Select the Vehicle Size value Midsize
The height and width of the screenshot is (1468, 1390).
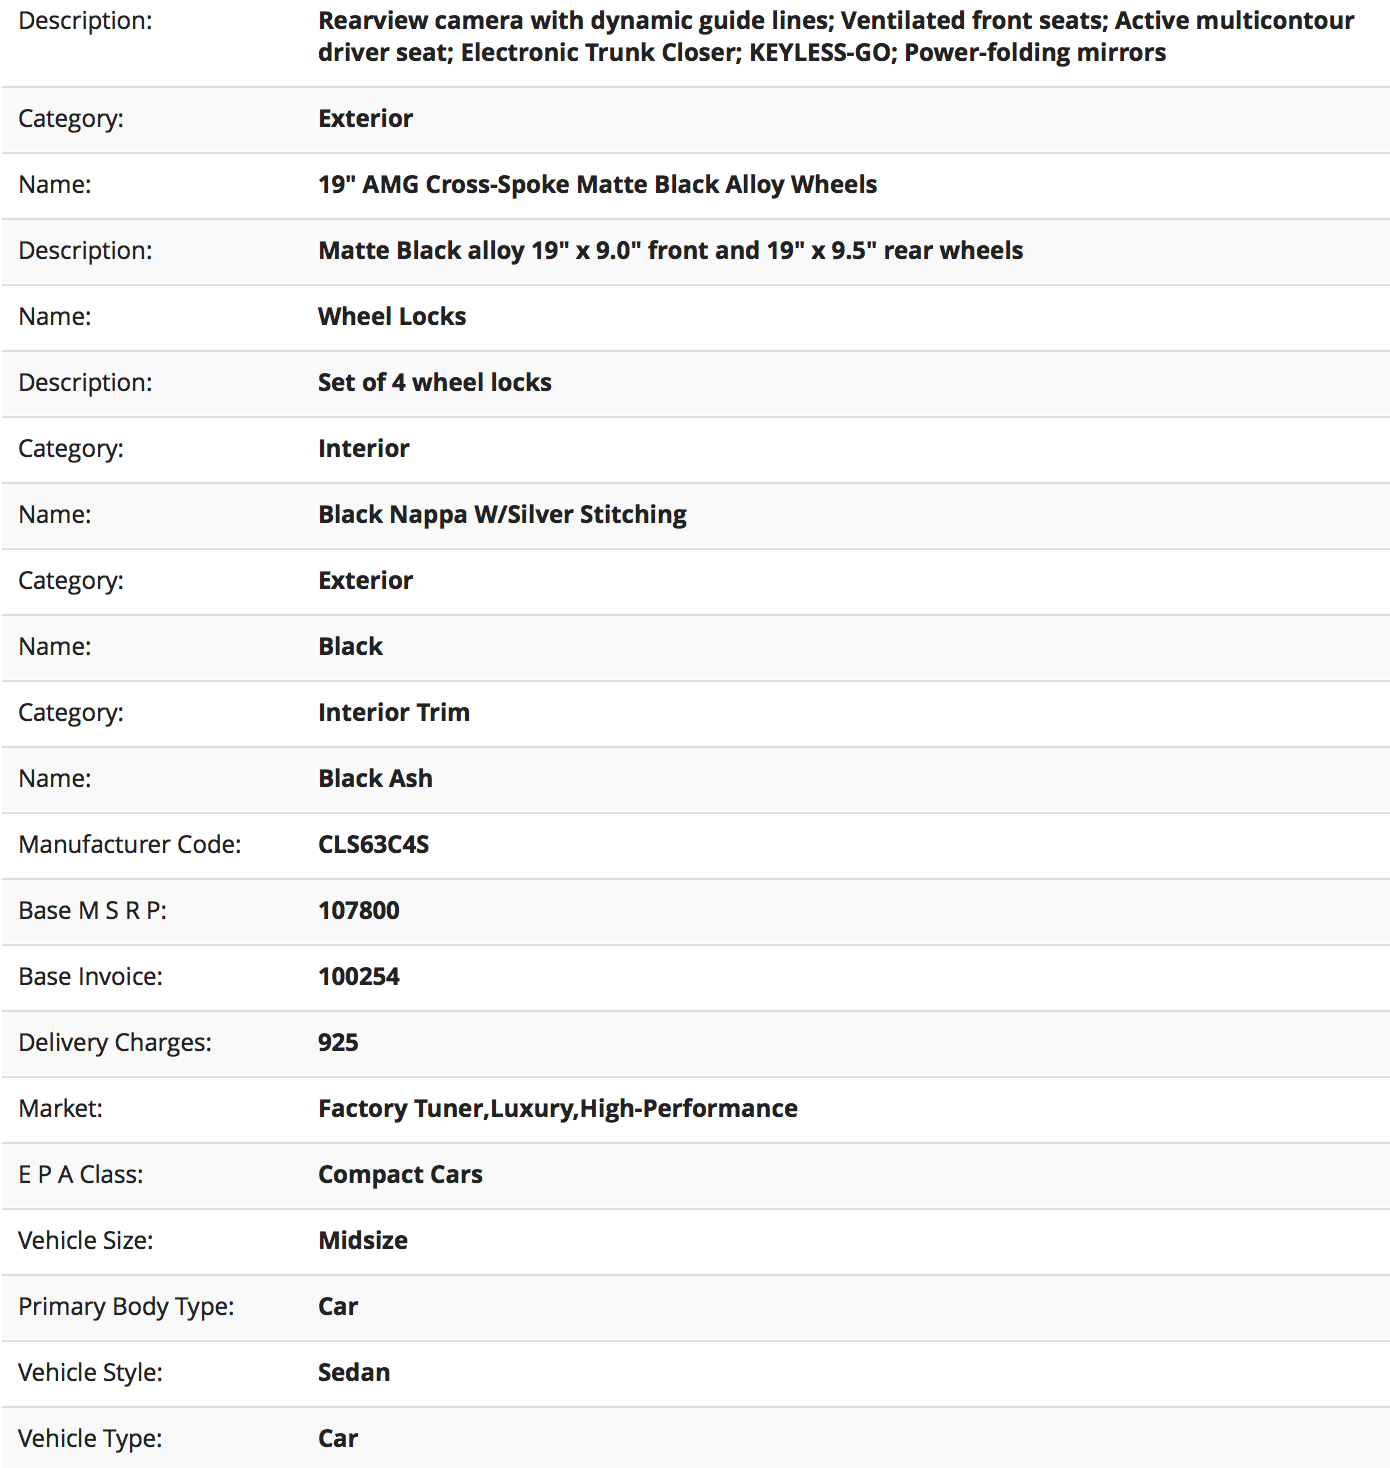(363, 1241)
